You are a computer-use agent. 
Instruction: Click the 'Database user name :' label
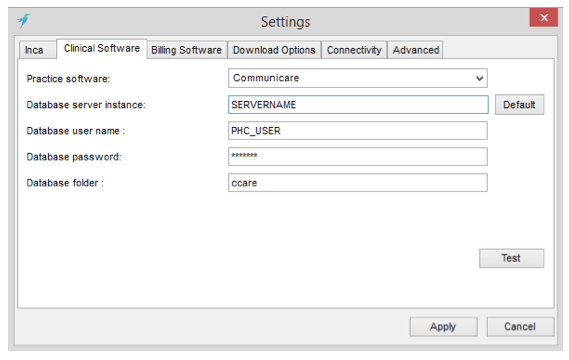coord(75,131)
